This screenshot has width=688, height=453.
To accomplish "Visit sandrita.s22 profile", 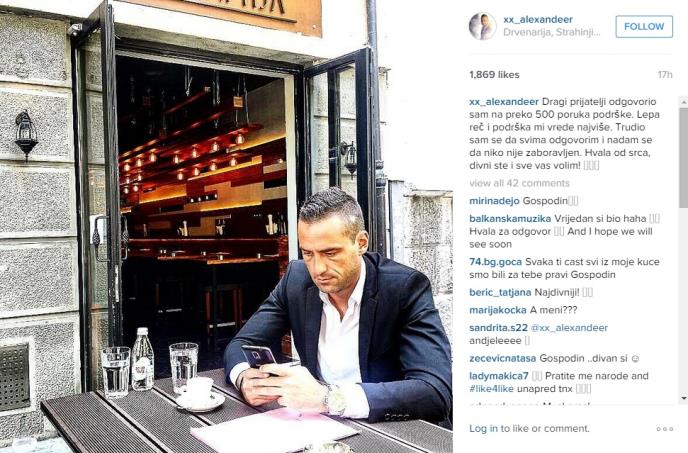I will [x=498, y=328].
